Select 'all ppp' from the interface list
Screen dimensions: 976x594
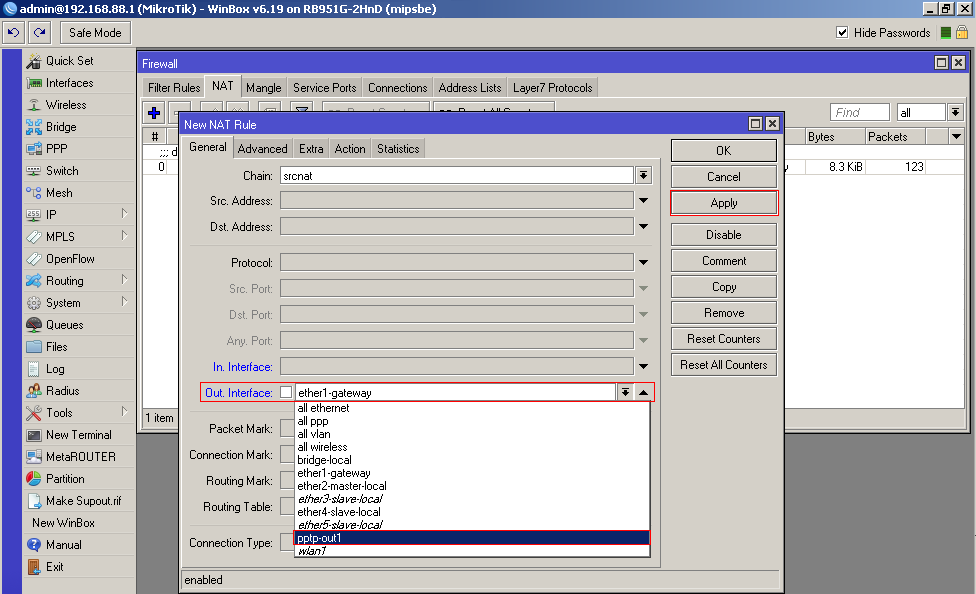472,421
